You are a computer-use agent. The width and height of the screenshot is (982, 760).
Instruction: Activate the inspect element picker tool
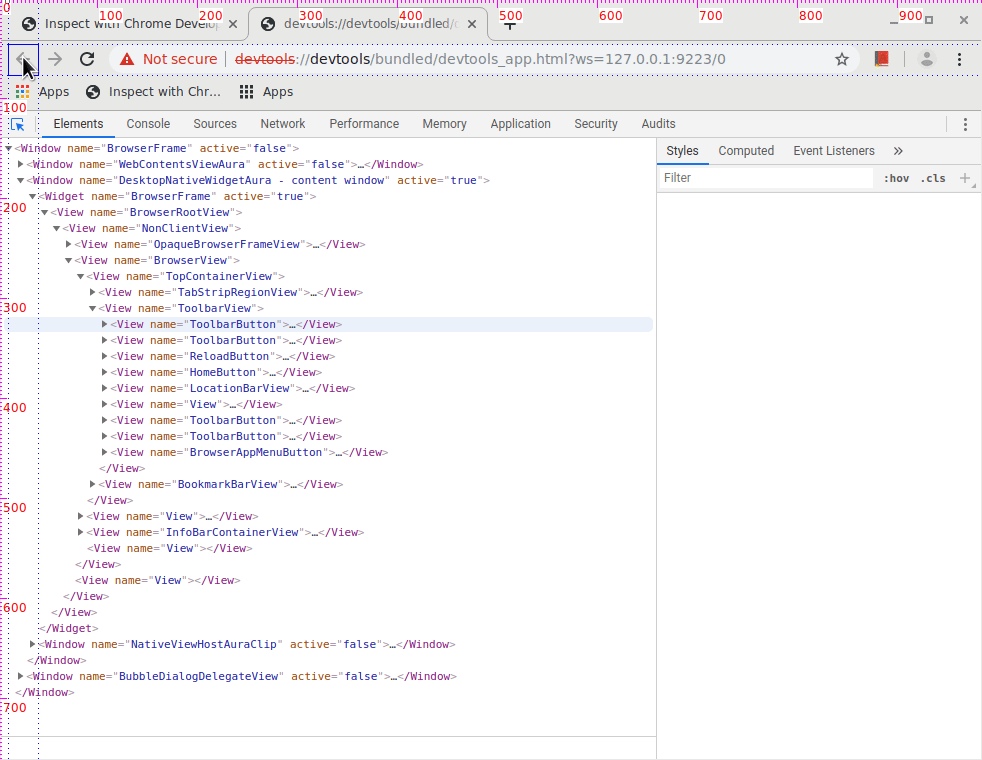coord(17,125)
